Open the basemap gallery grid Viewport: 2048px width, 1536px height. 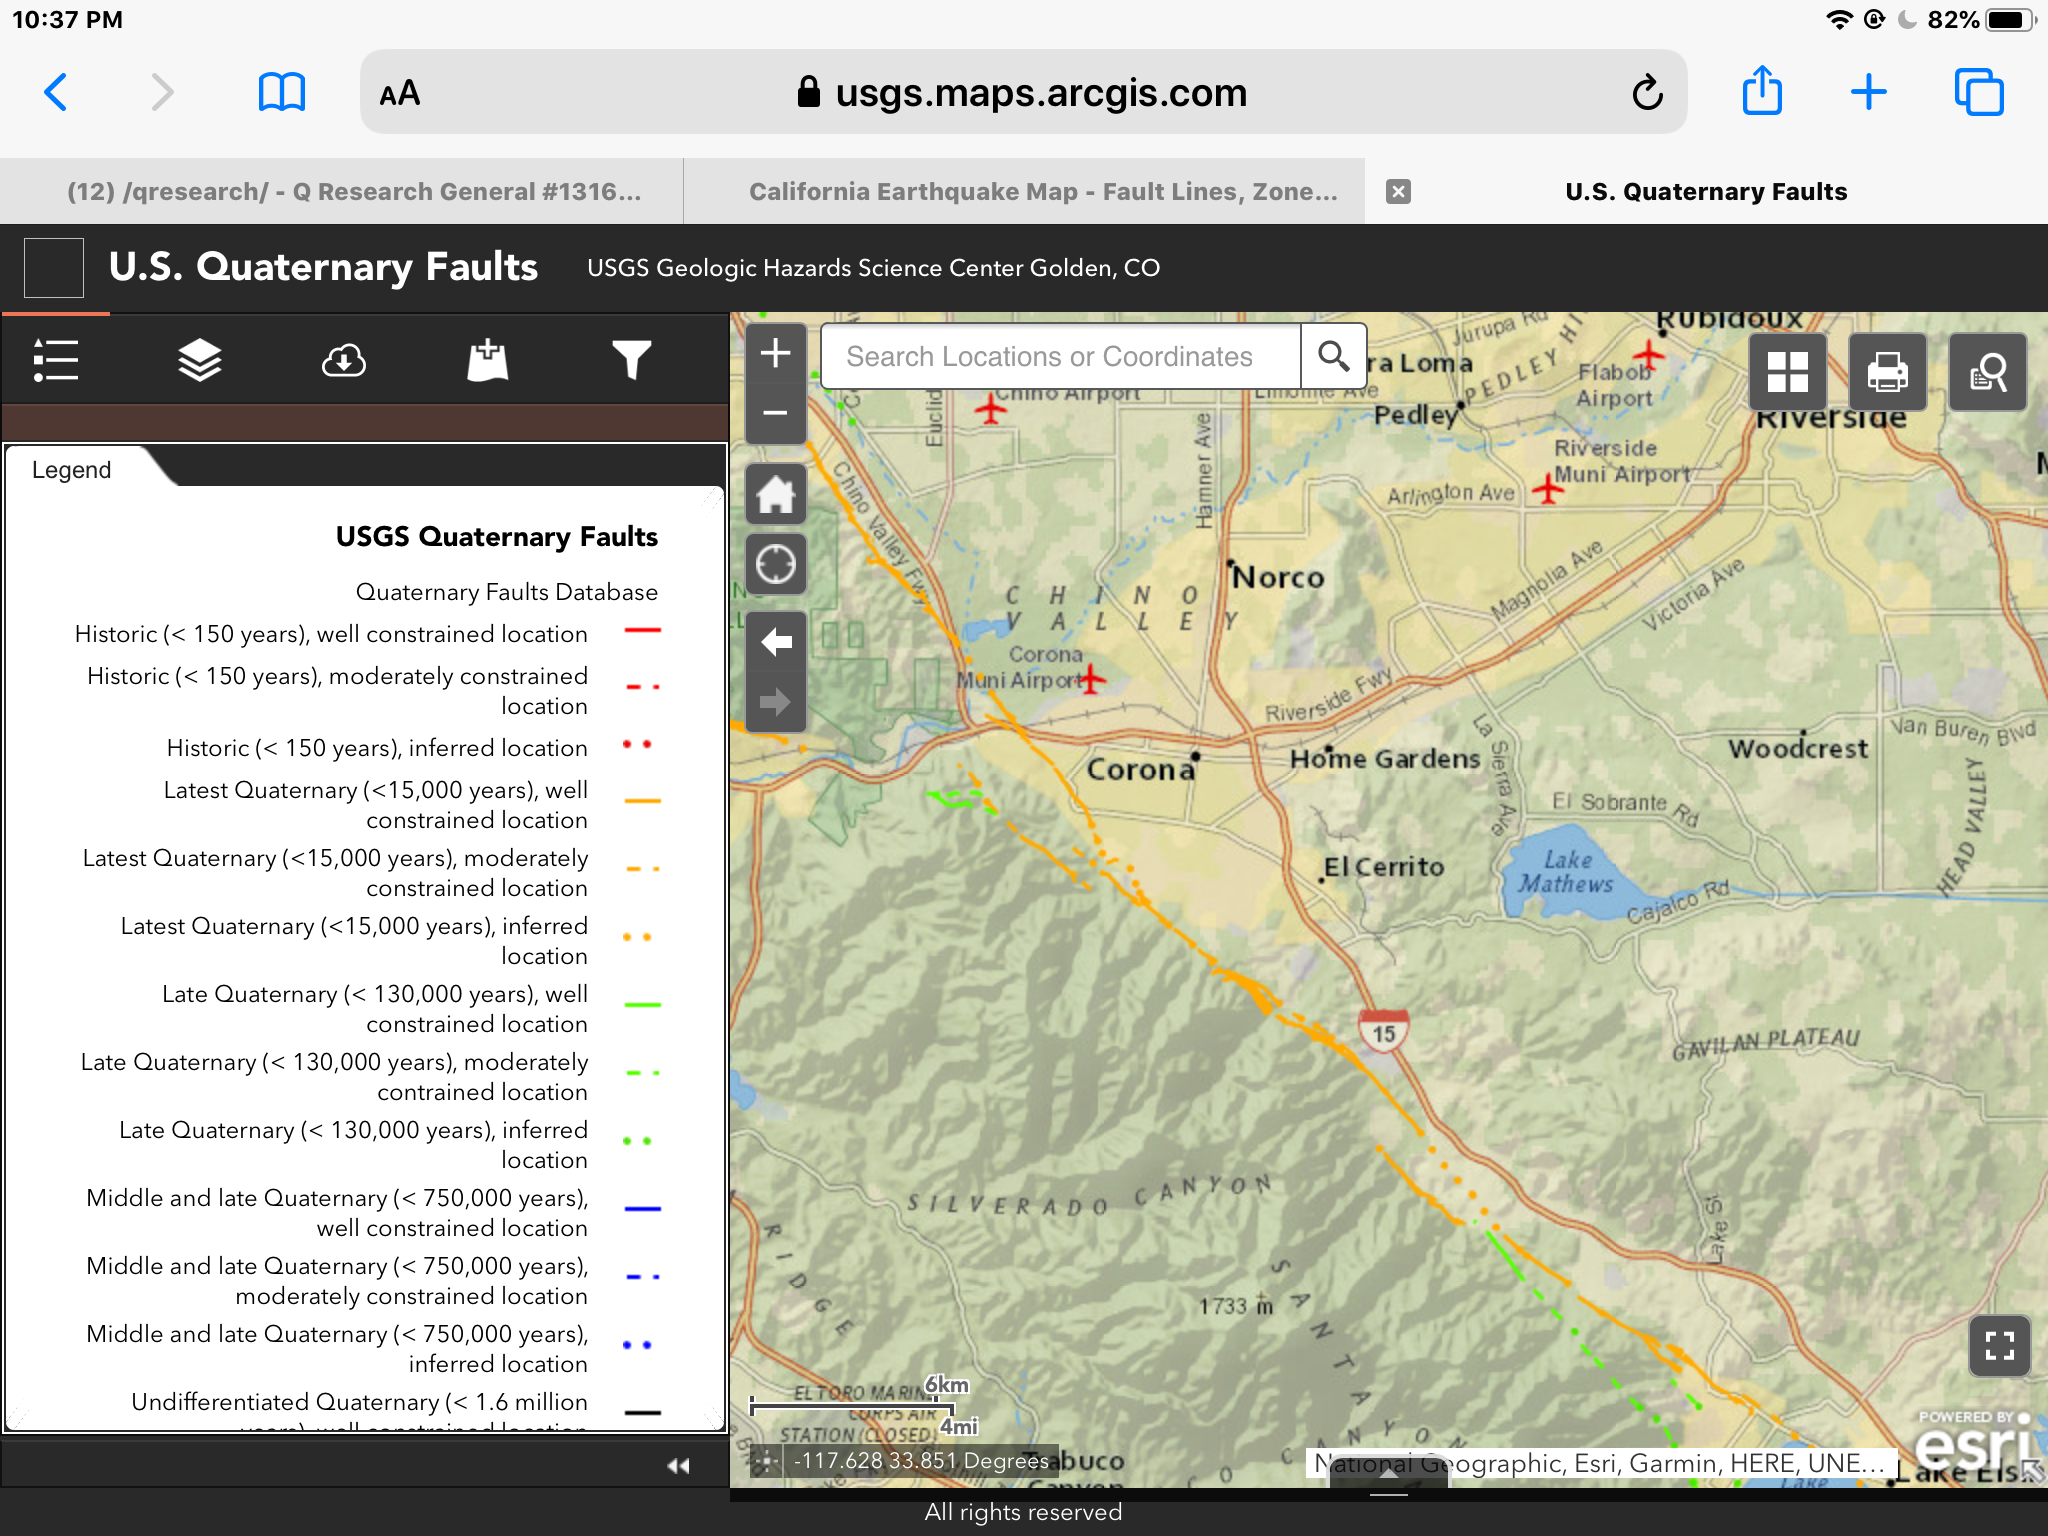point(1788,372)
